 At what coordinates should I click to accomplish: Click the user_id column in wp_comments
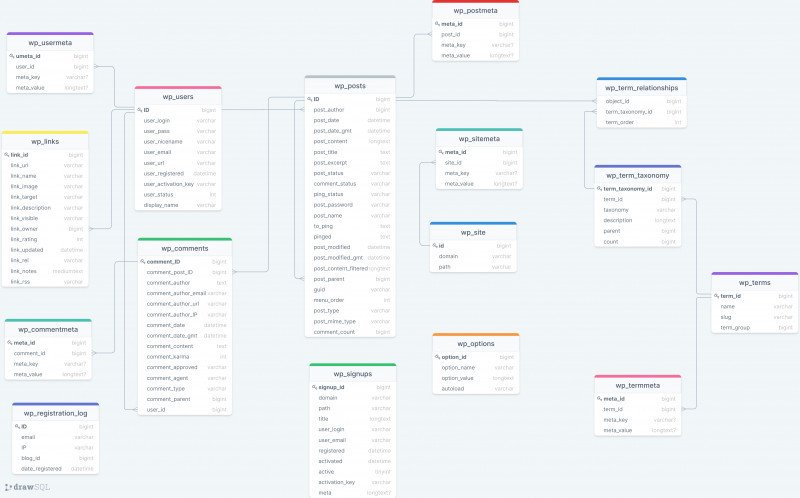tap(185, 410)
